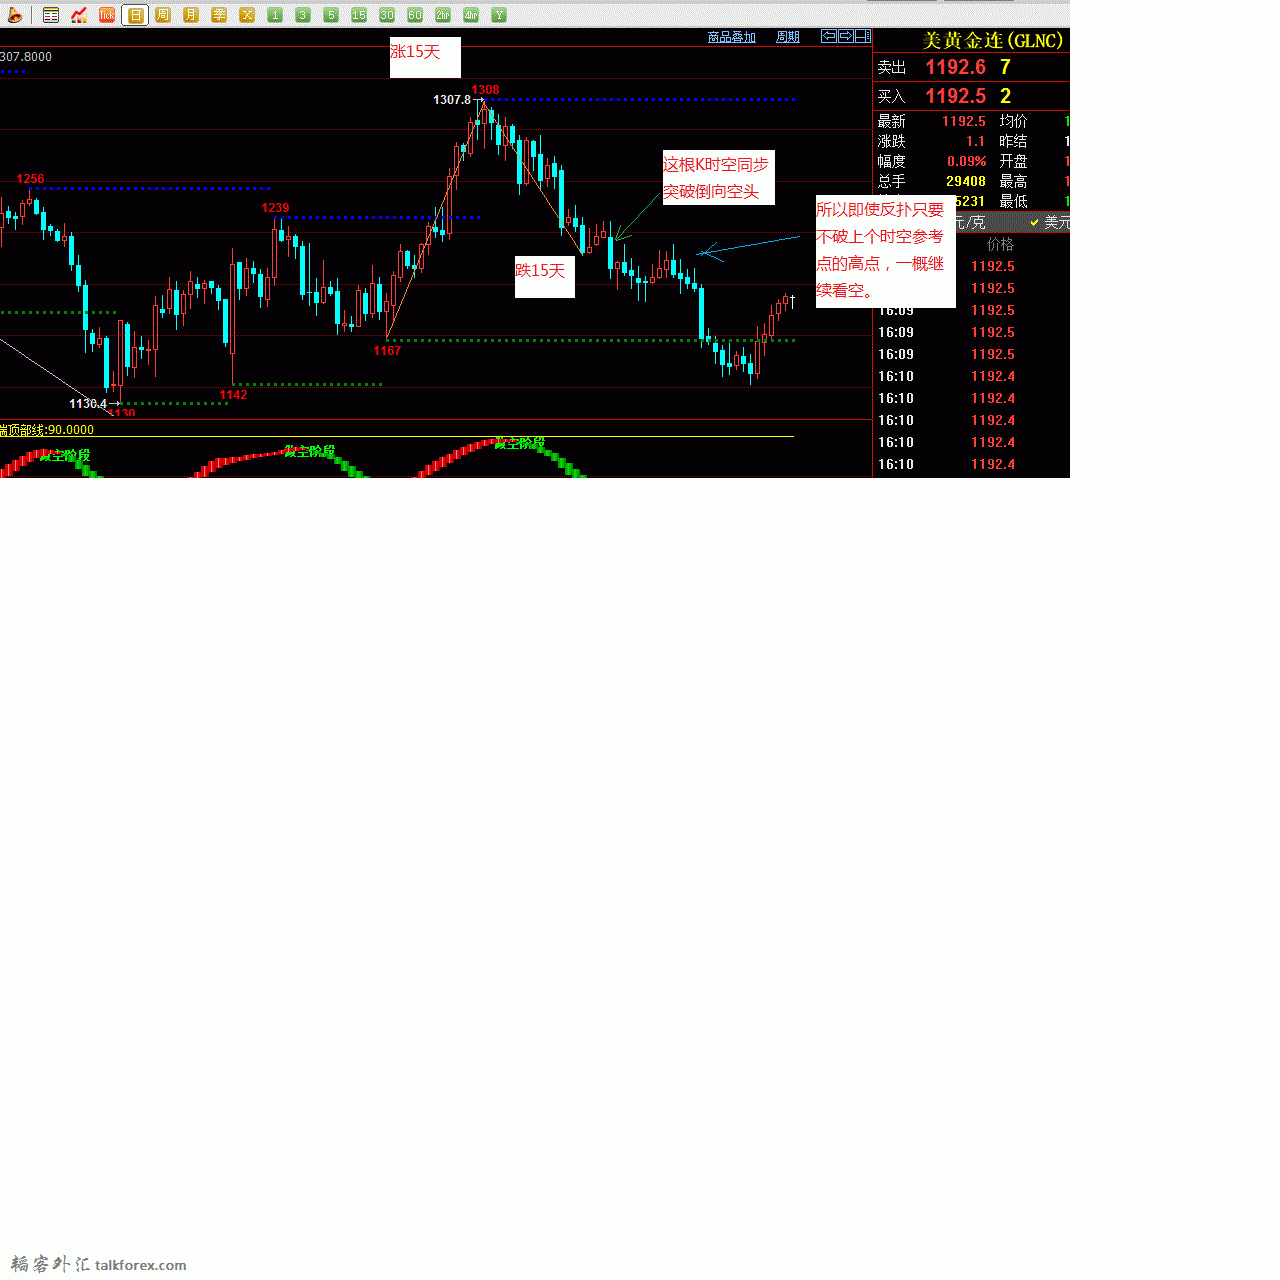Click the 幅度 value 0.09%
Image resolution: width=1280 pixels, height=1280 pixels.
[x=966, y=161]
